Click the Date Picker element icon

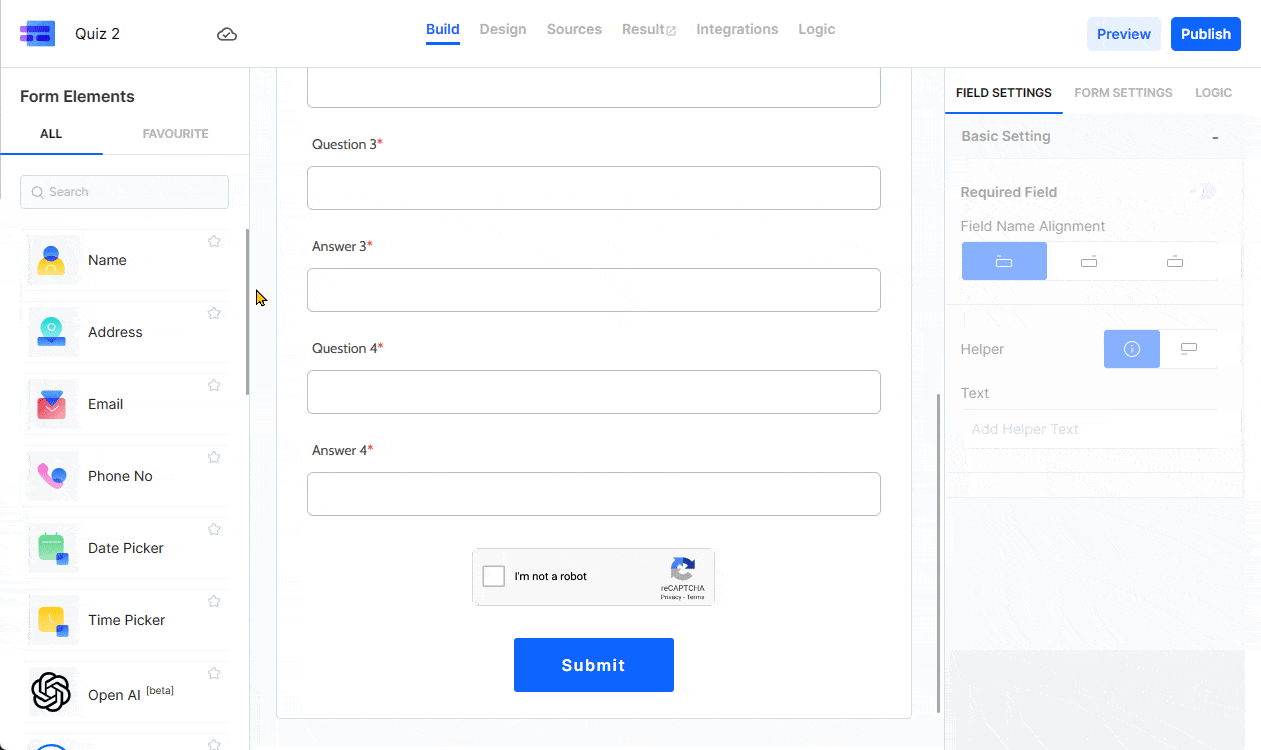point(53,547)
